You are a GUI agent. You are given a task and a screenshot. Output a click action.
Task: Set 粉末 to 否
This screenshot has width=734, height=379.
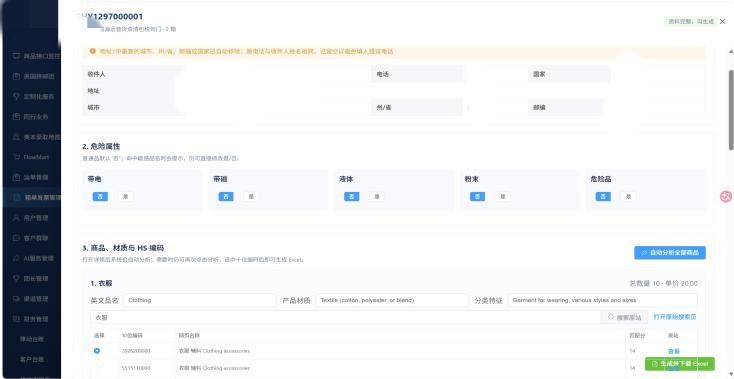tap(477, 197)
